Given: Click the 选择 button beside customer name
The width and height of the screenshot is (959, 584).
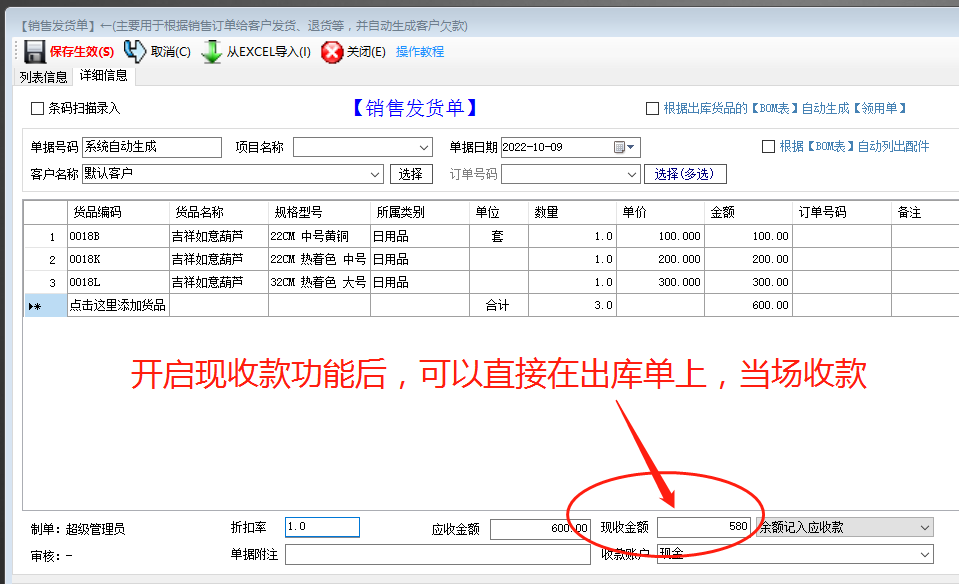Looking at the screenshot, I should click(x=413, y=173).
